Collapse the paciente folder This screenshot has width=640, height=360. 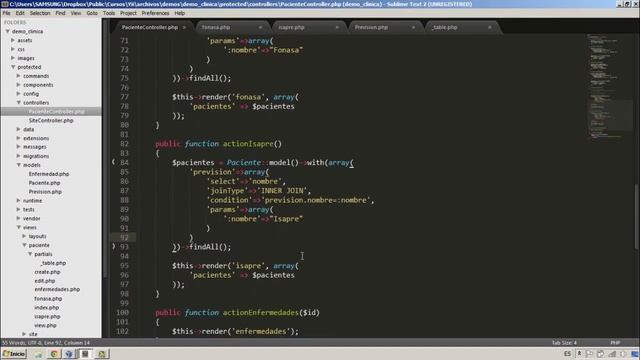(x=24, y=245)
